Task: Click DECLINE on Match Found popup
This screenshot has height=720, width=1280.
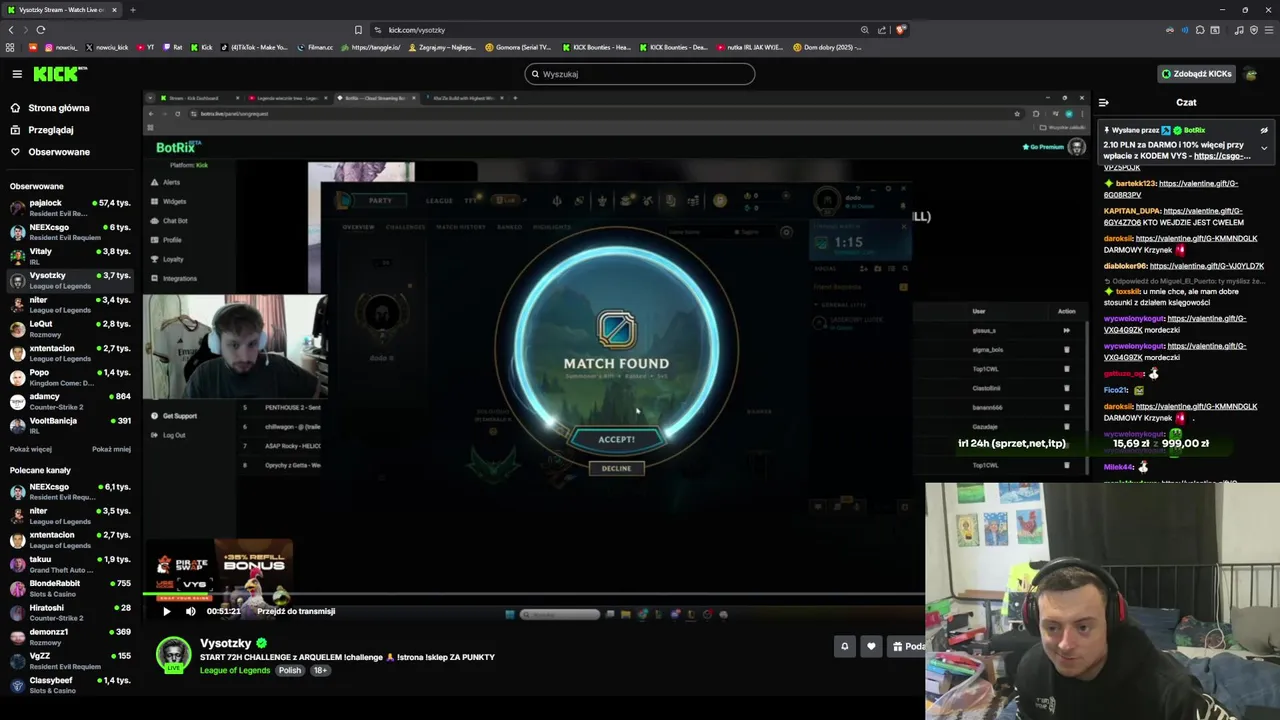Action: pos(616,468)
